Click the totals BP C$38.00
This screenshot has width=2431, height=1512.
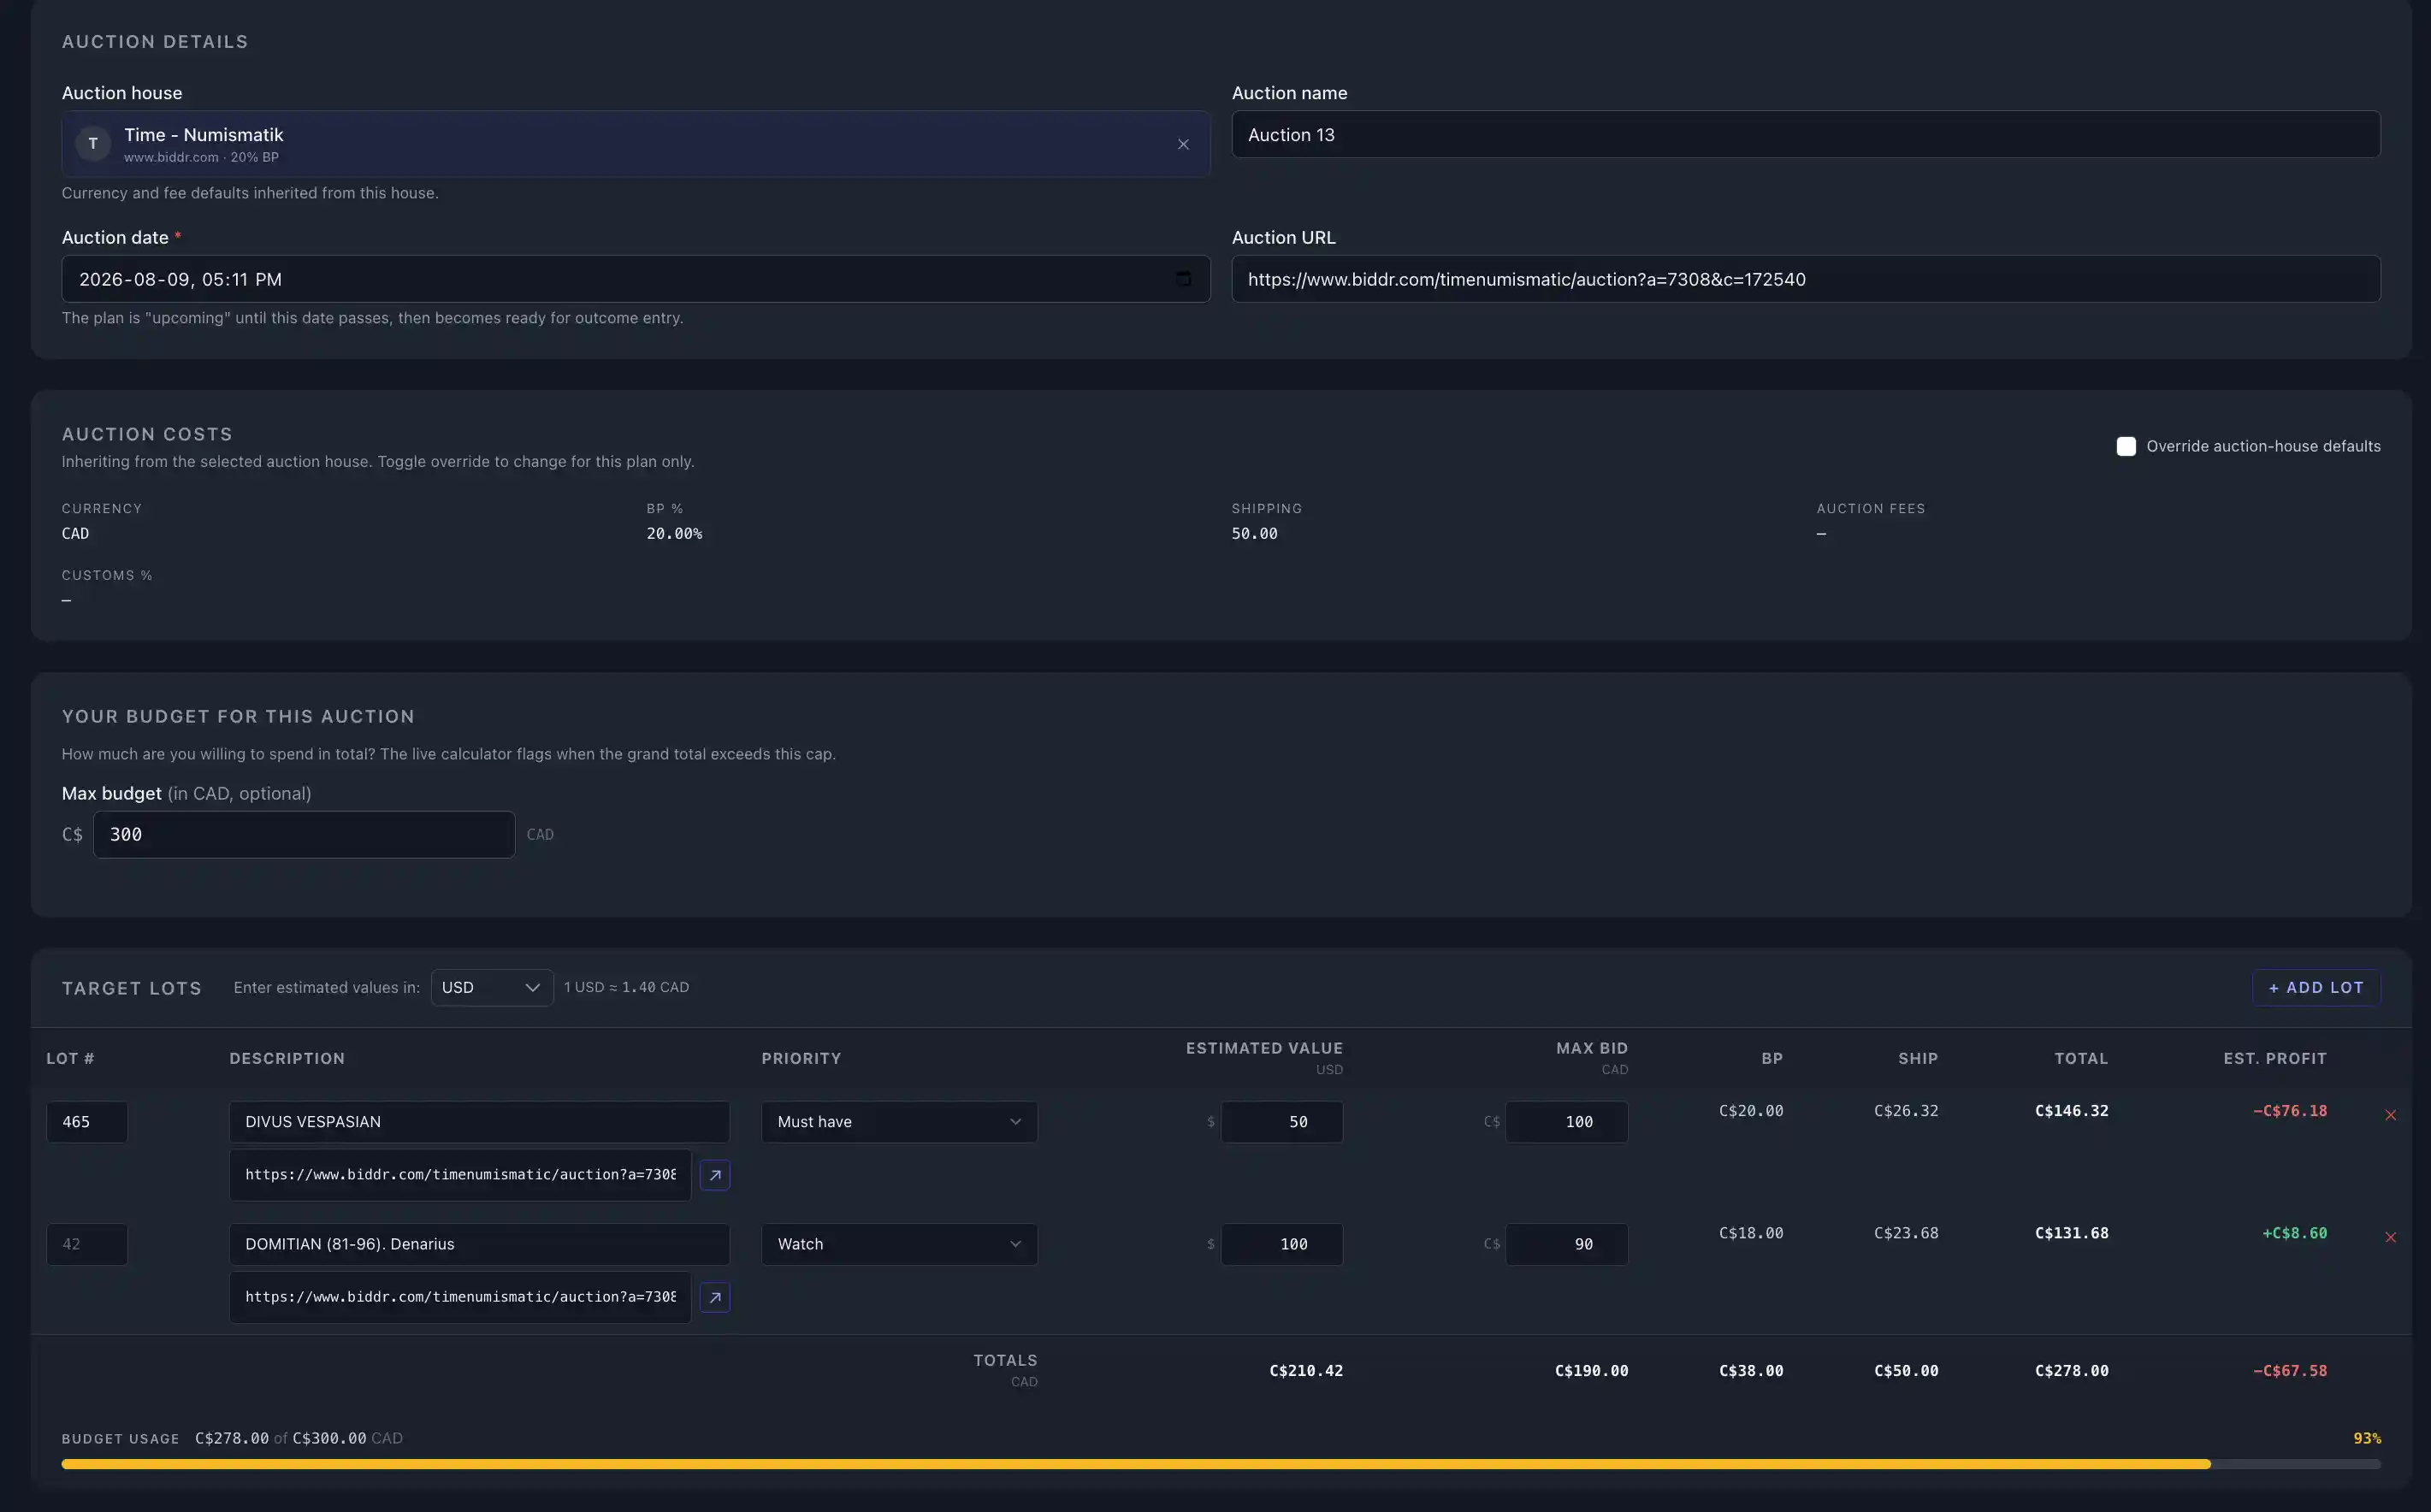[x=1751, y=1371]
